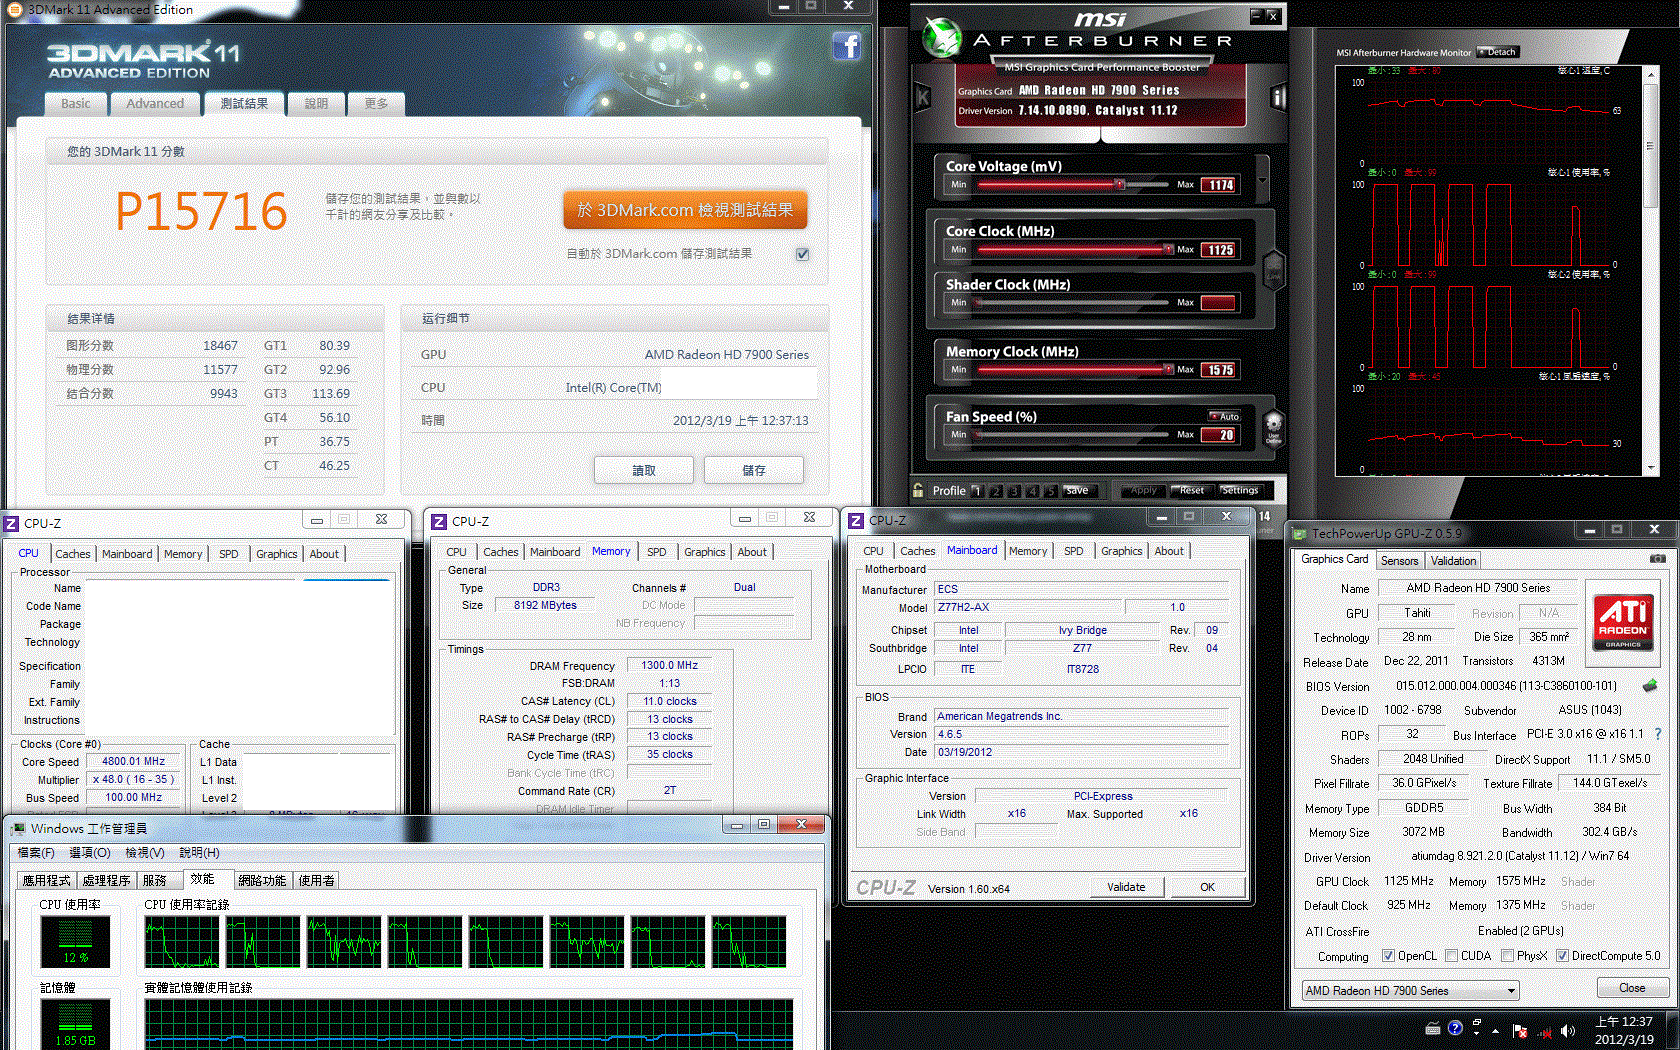The height and width of the screenshot is (1050, 1680).
Task: Open the volume speaker tray icon
Action: coord(1567,1031)
